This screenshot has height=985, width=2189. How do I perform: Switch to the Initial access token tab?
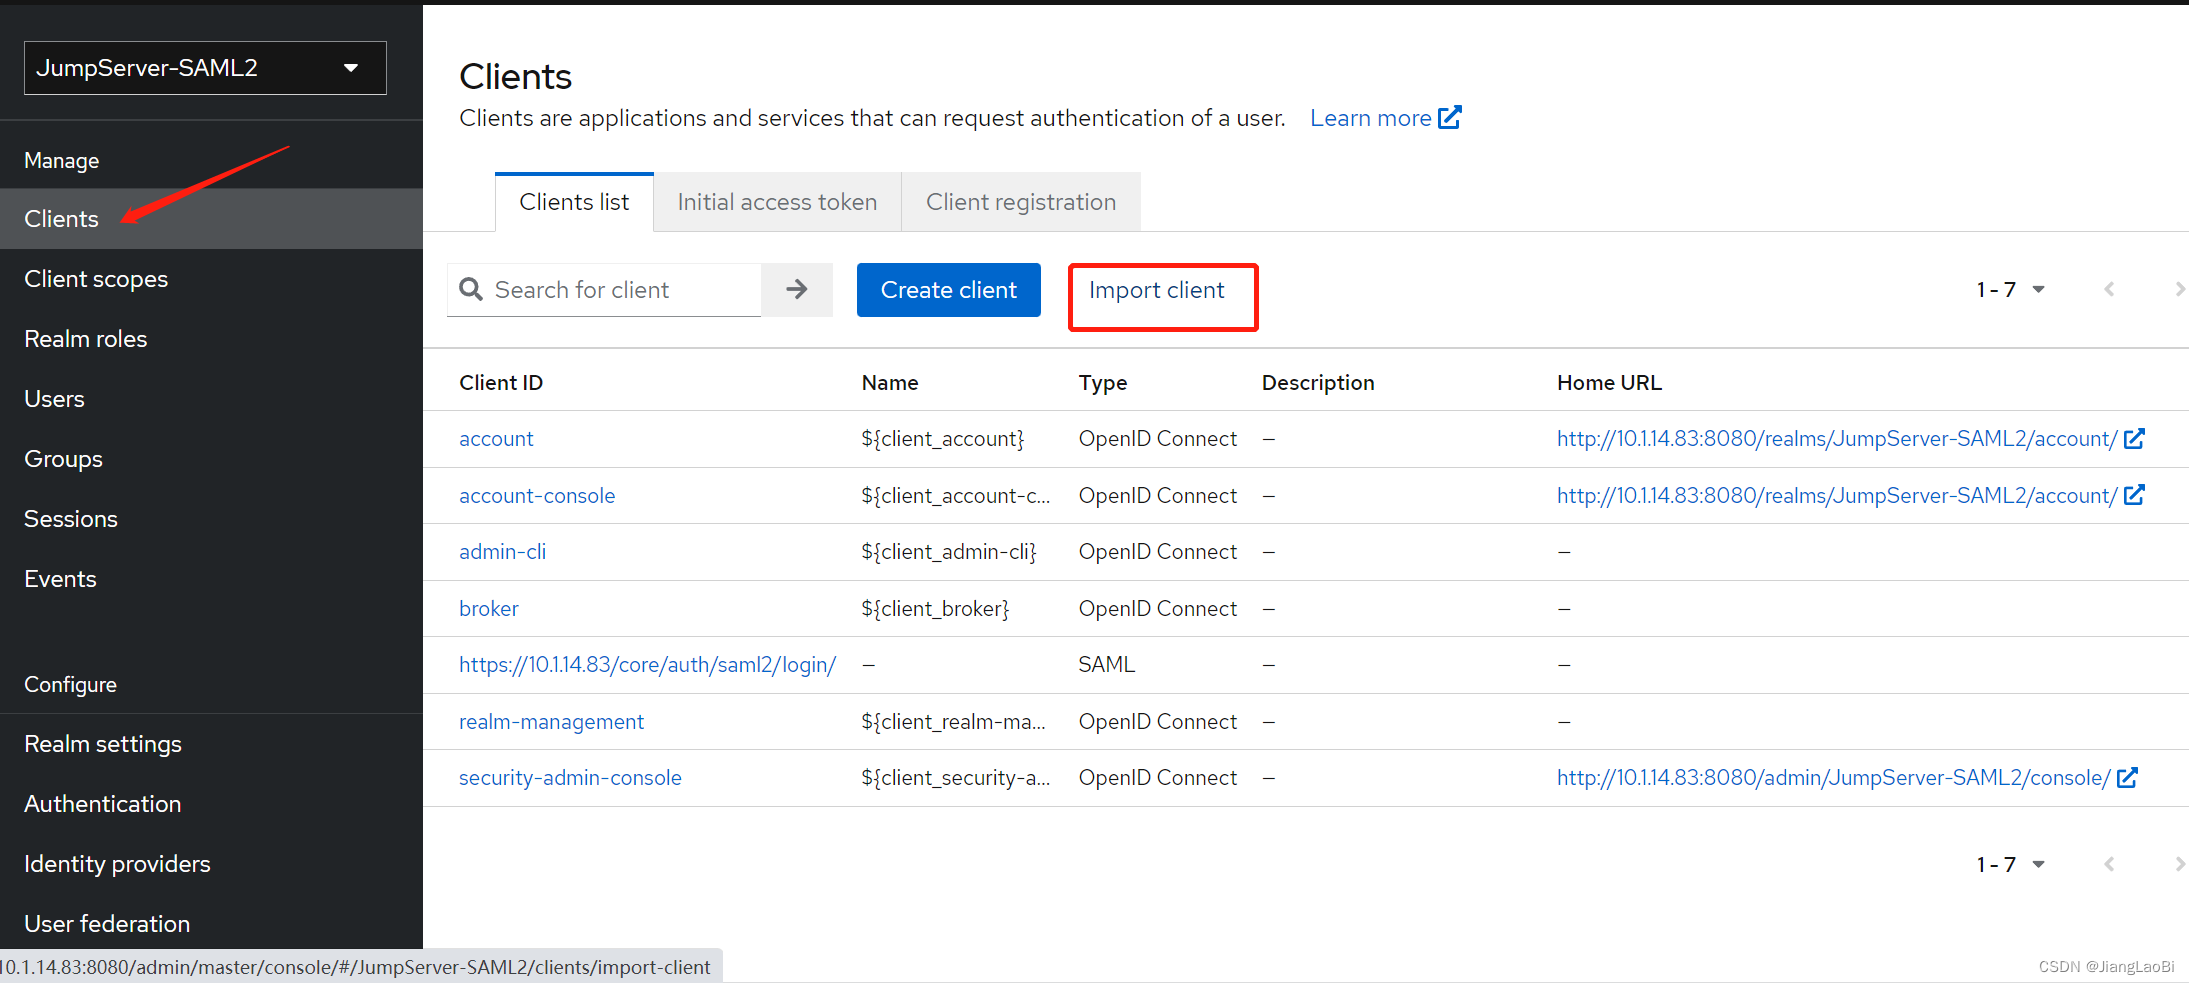(x=776, y=201)
